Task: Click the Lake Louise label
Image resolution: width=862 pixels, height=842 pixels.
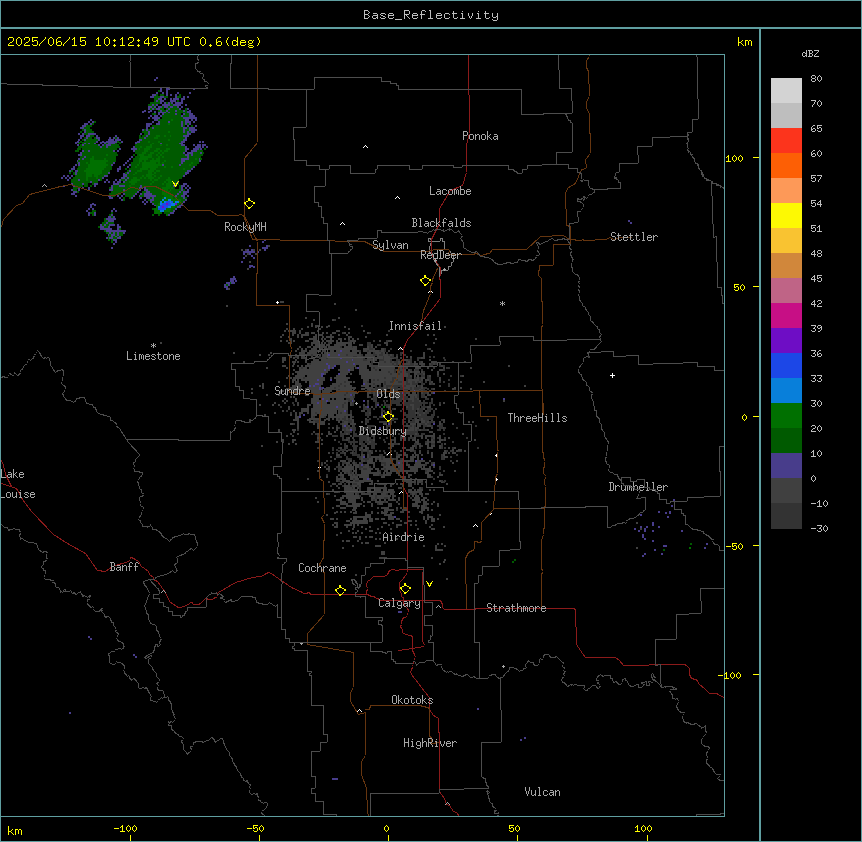Action: (x=18, y=484)
